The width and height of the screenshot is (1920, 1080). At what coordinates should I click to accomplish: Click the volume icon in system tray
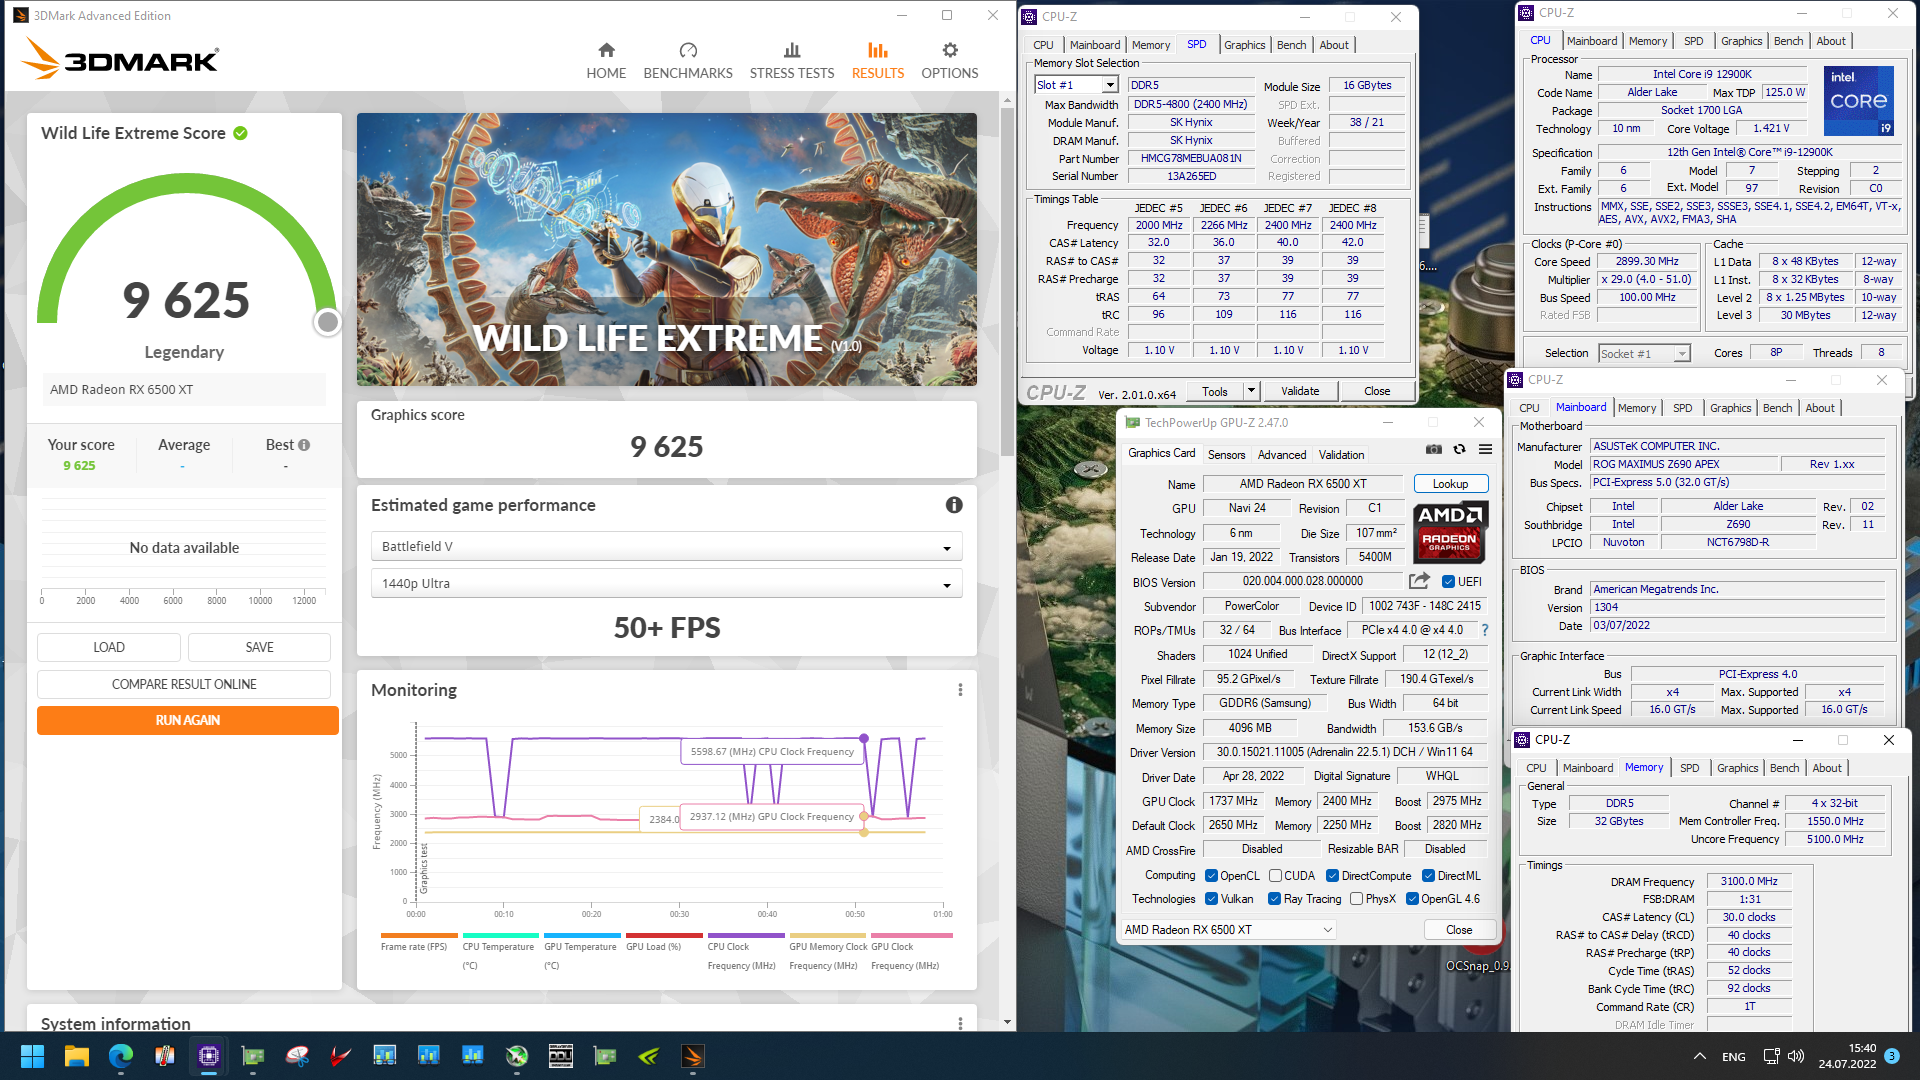click(1796, 1056)
